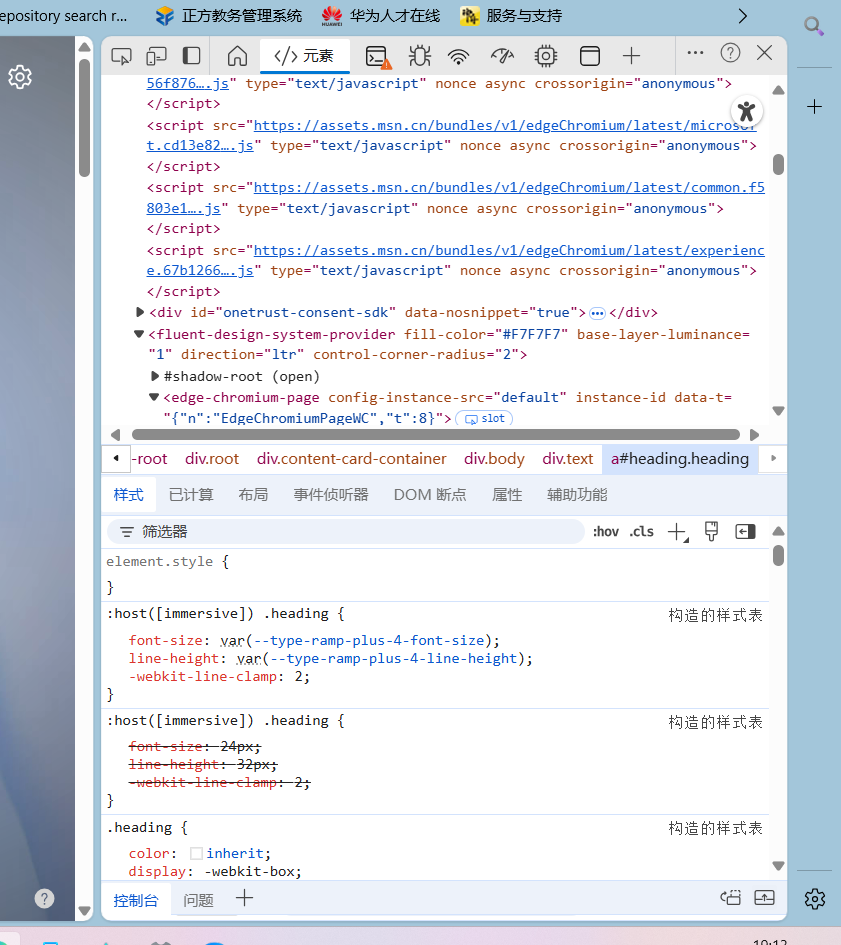Screen dimensions: 841x945
Task: Toggle element state with :hov
Action: click(x=605, y=532)
